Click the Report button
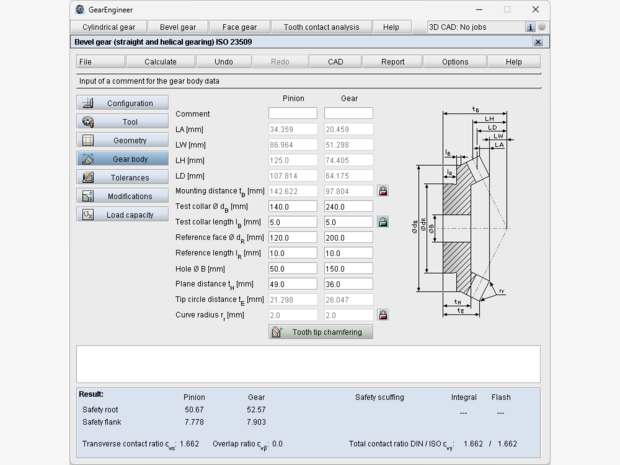Screen dimensions: 620x465 [x=393, y=61]
